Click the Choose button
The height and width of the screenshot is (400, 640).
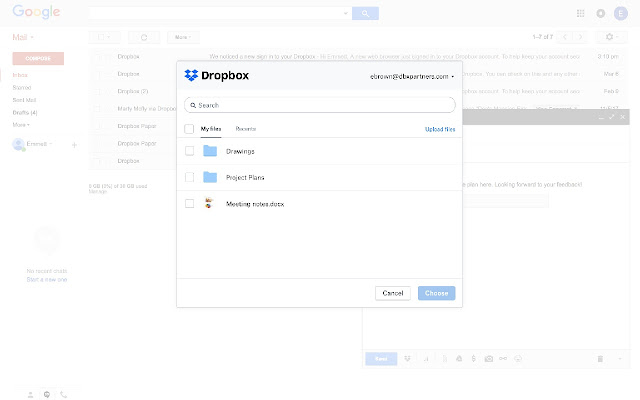436,293
